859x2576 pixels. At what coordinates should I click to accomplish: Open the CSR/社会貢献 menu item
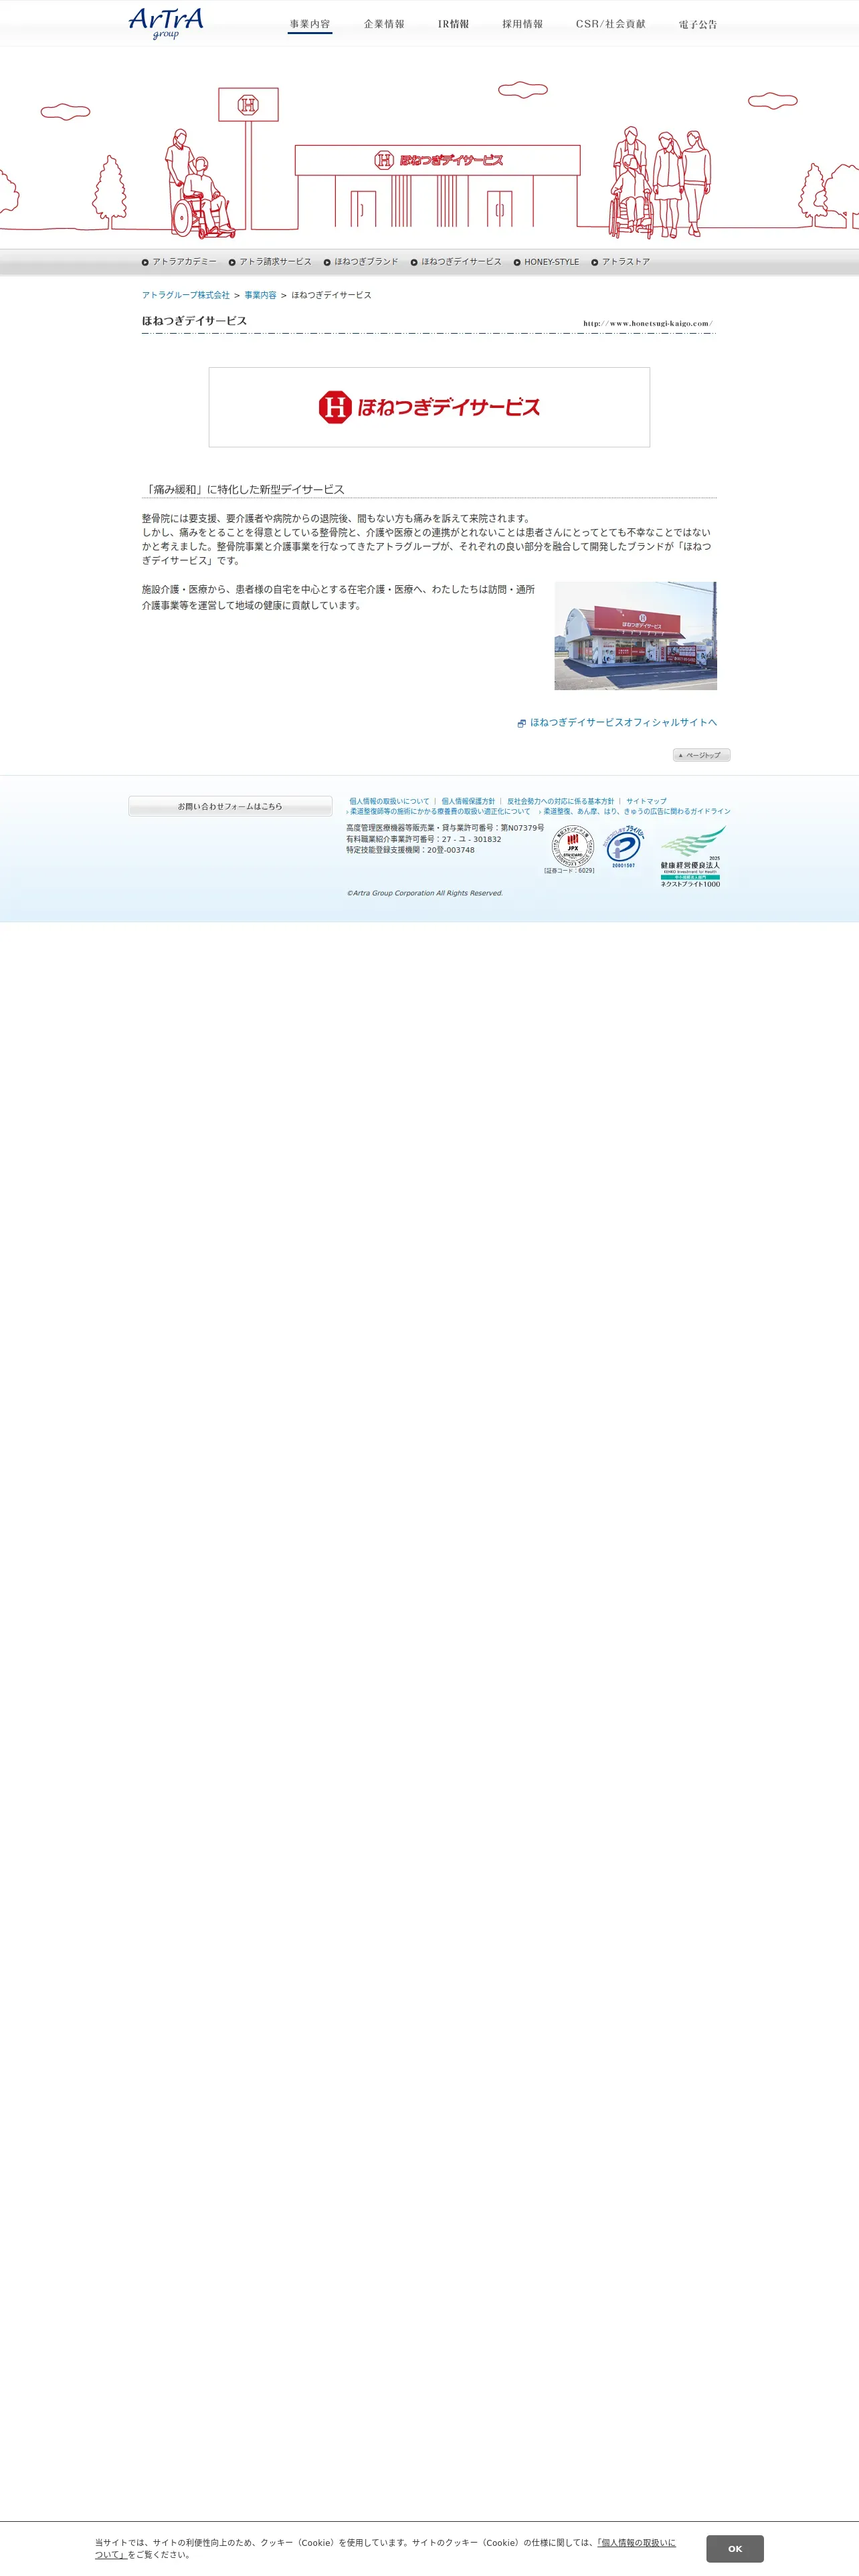click(610, 24)
